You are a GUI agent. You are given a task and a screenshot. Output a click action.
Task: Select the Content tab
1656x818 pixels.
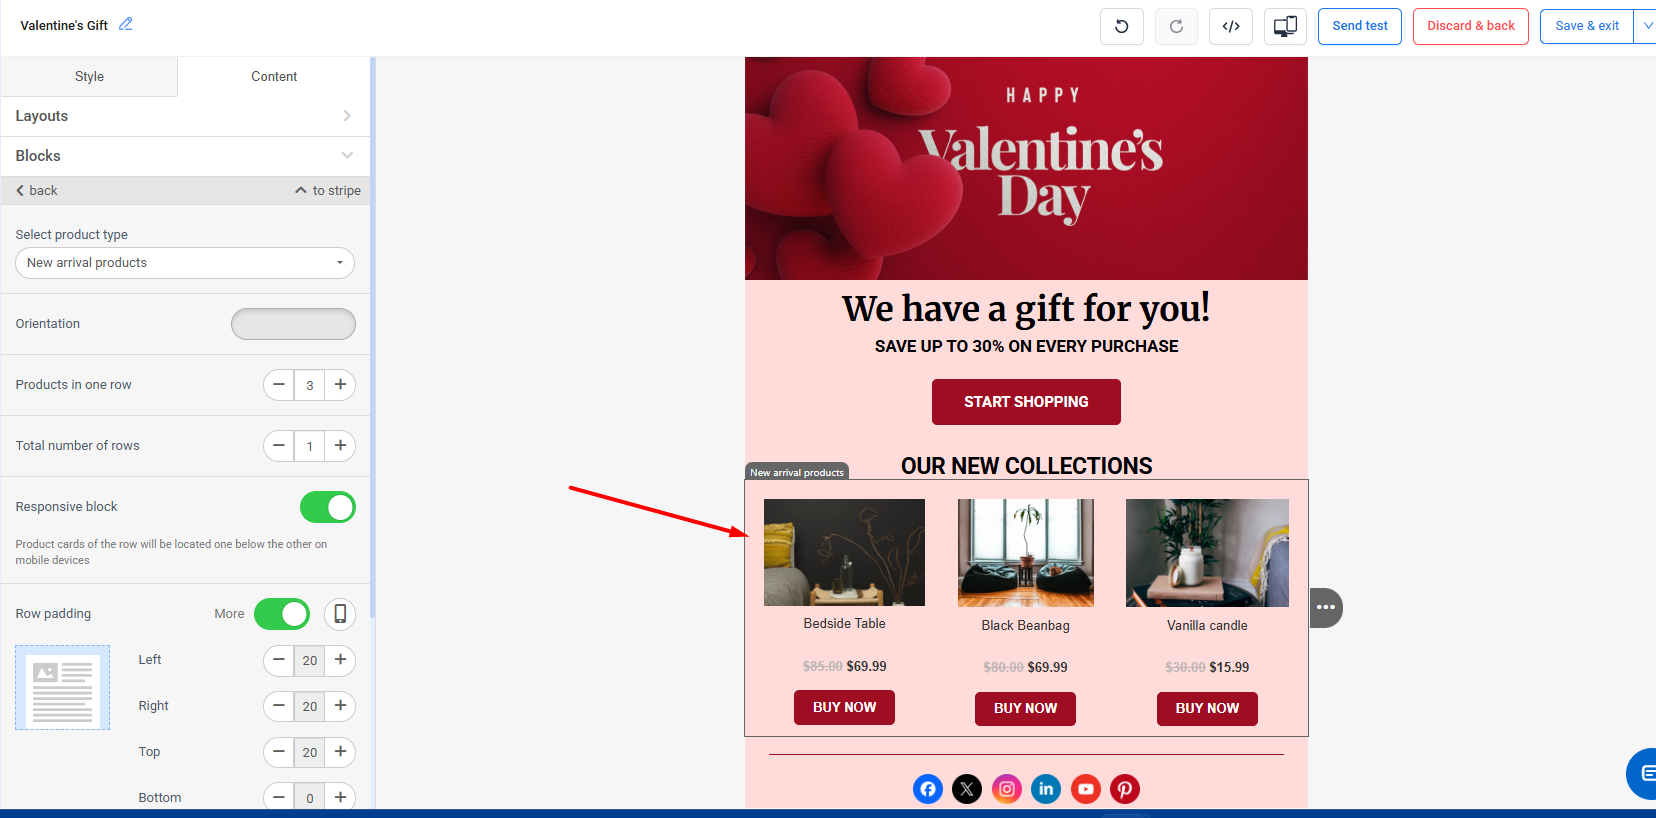274,77
